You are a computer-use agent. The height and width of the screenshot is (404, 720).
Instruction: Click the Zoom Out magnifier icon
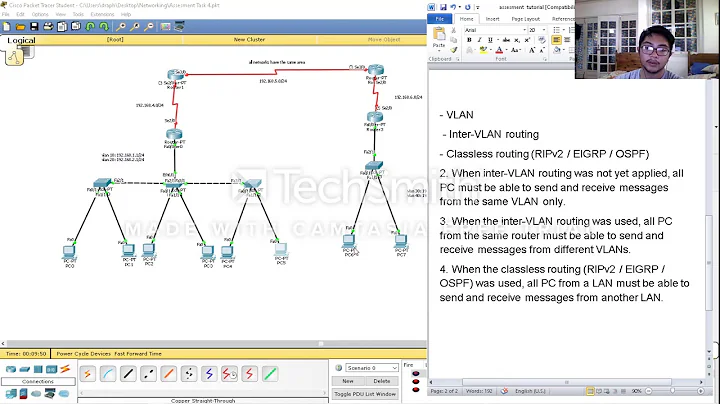click(149, 27)
